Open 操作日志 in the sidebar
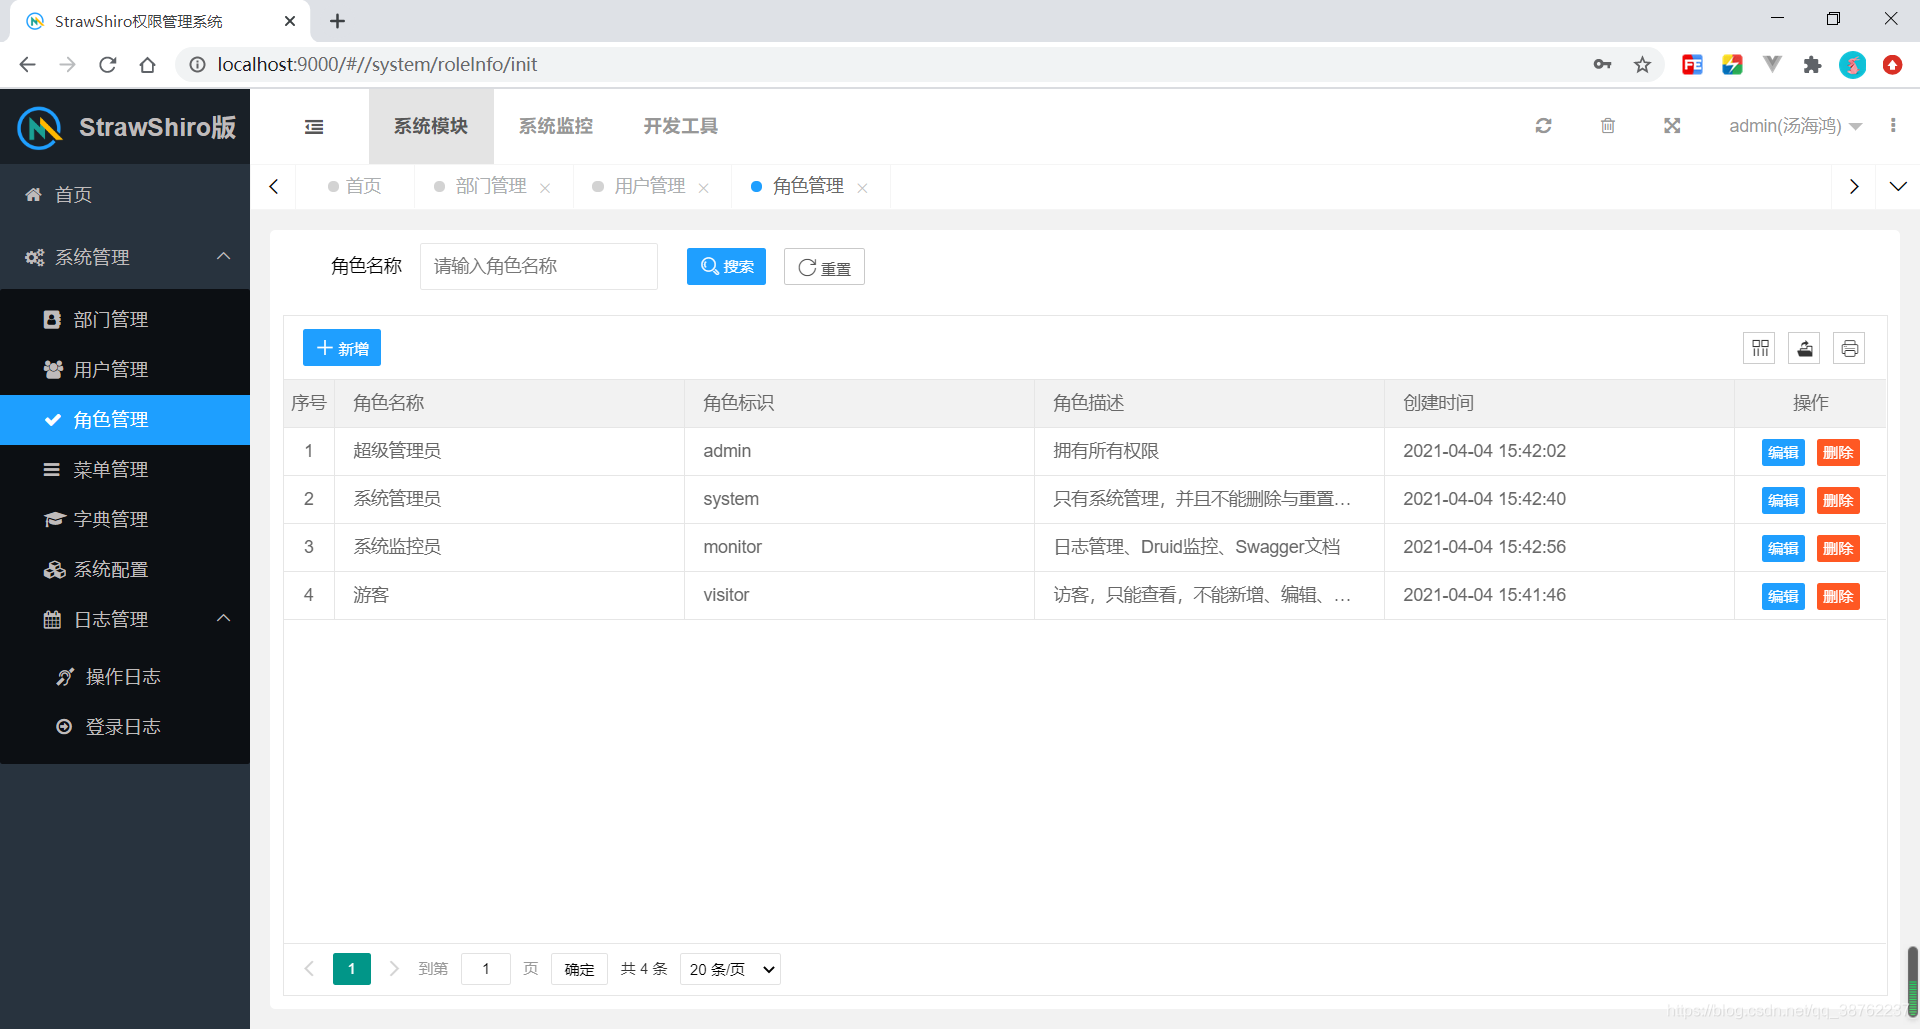This screenshot has height=1029, width=1920. pos(125,677)
